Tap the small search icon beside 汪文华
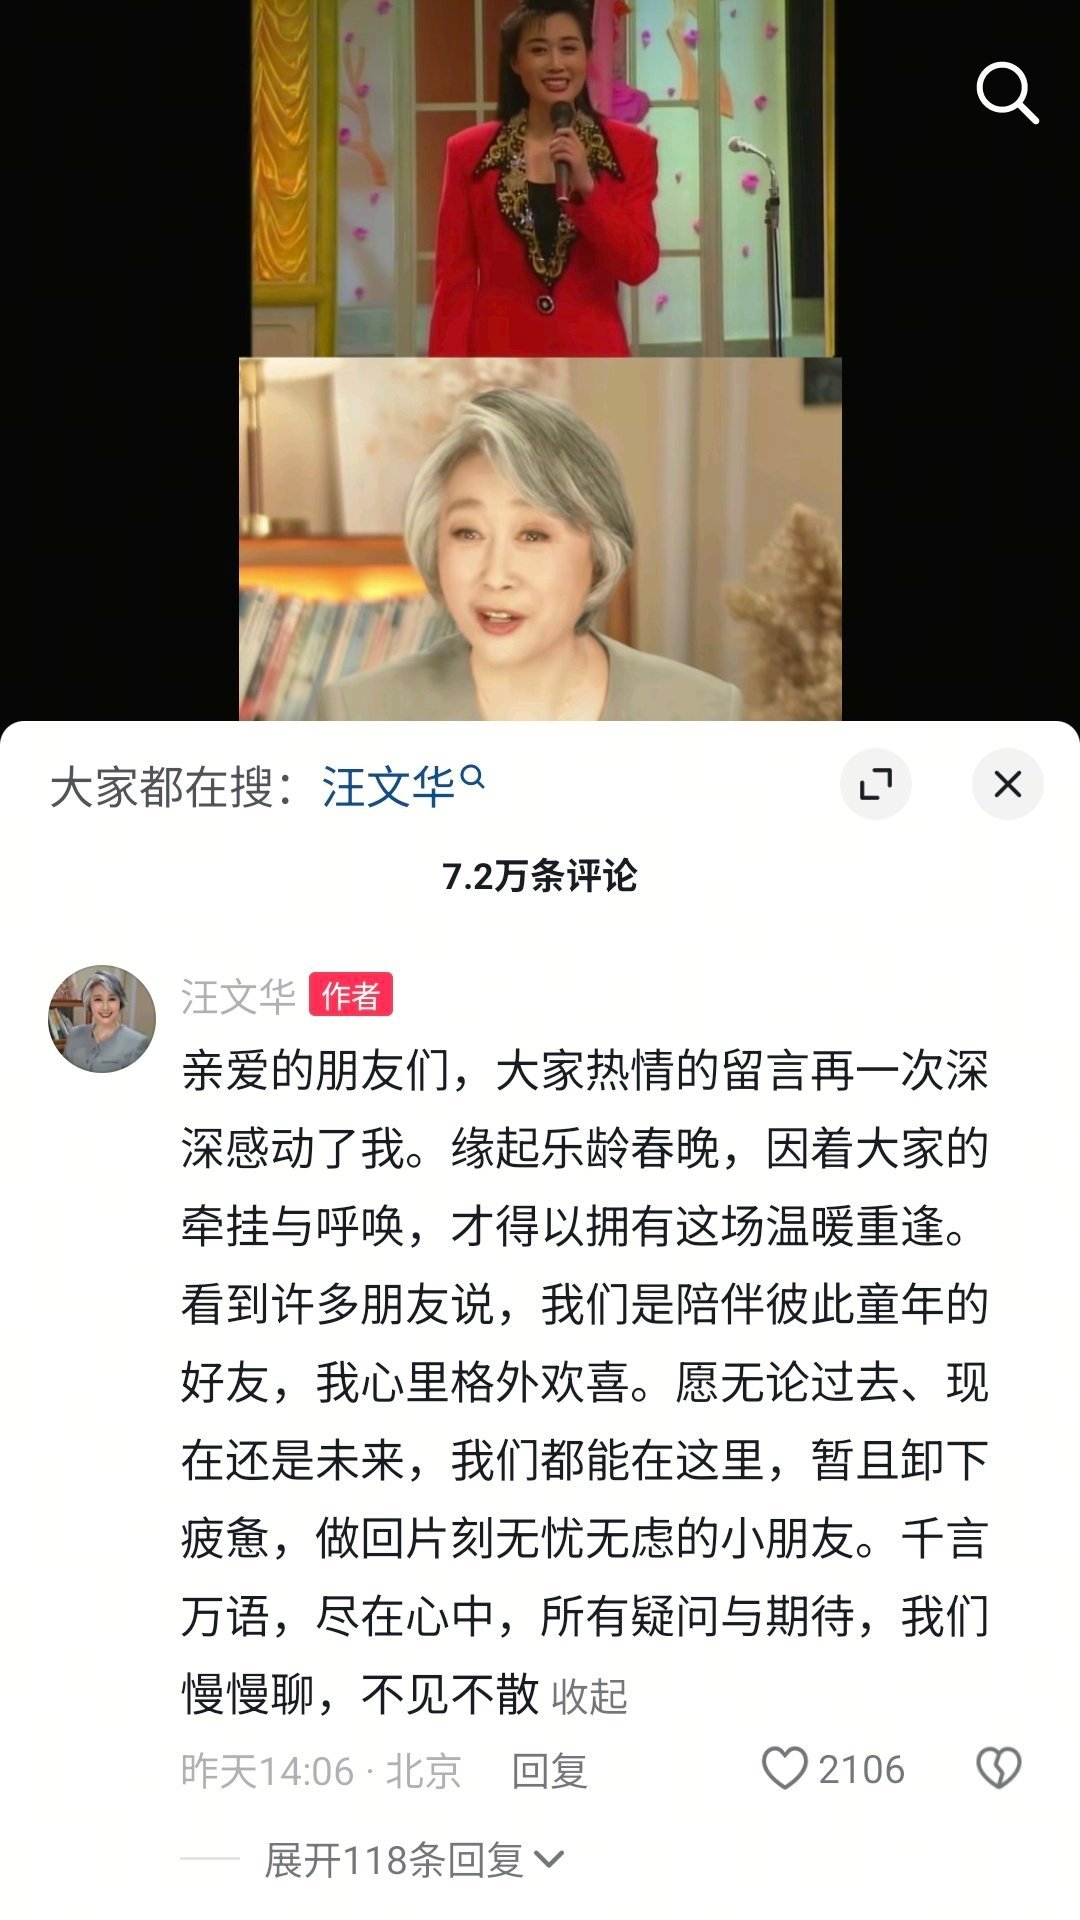 (x=473, y=776)
